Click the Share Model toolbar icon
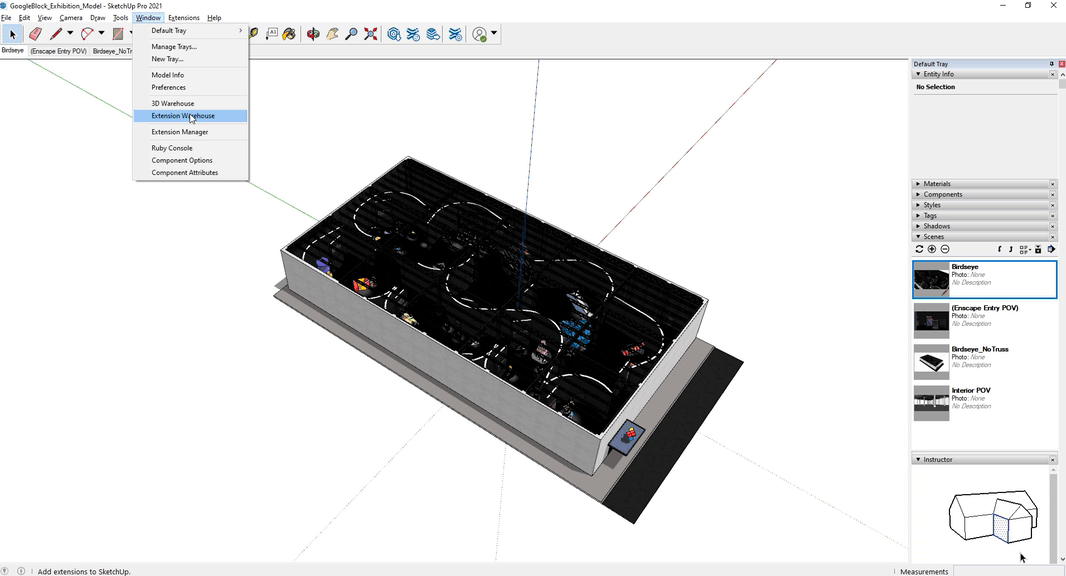This screenshot has width=1066, height=576. (432, 33)
